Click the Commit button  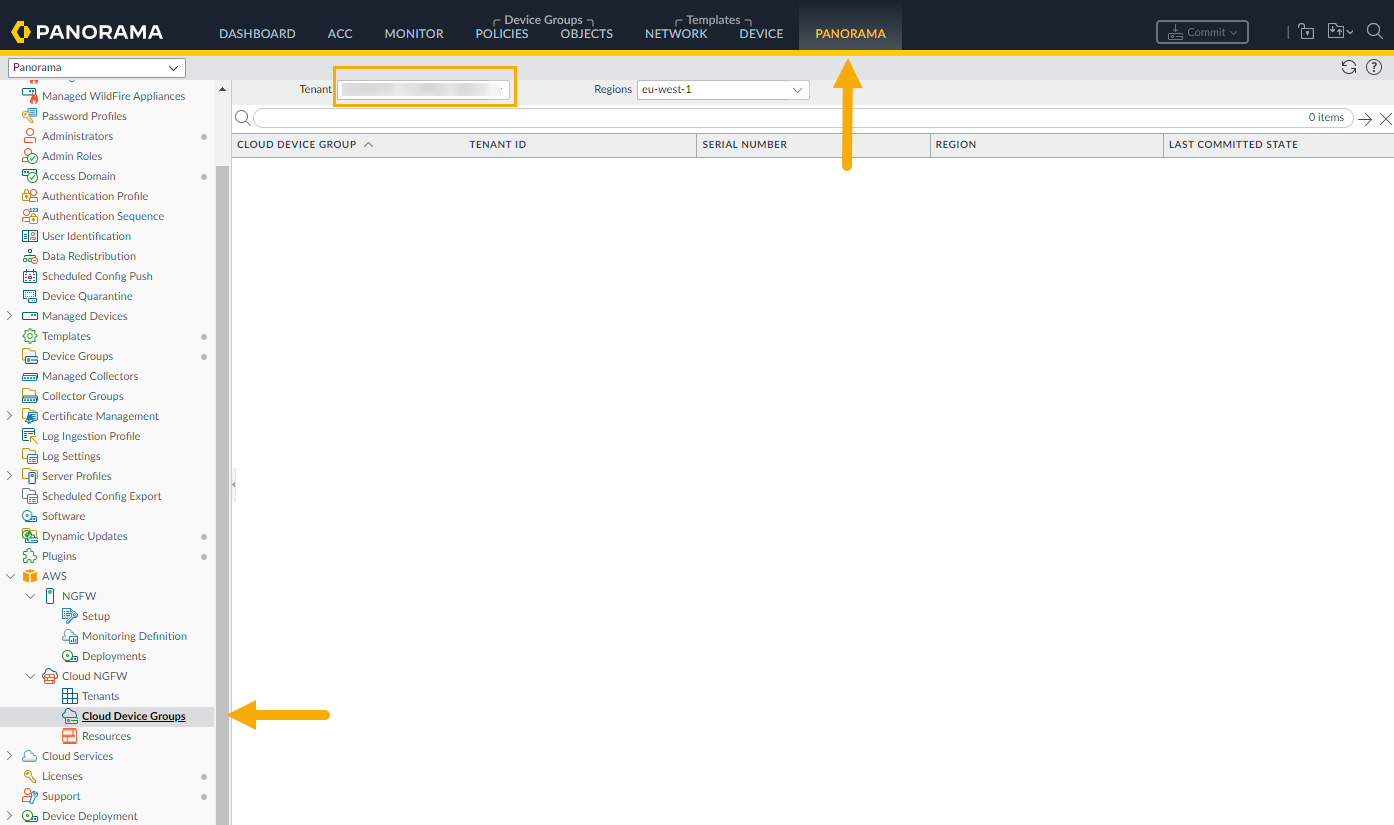[x=1202, y=32]
